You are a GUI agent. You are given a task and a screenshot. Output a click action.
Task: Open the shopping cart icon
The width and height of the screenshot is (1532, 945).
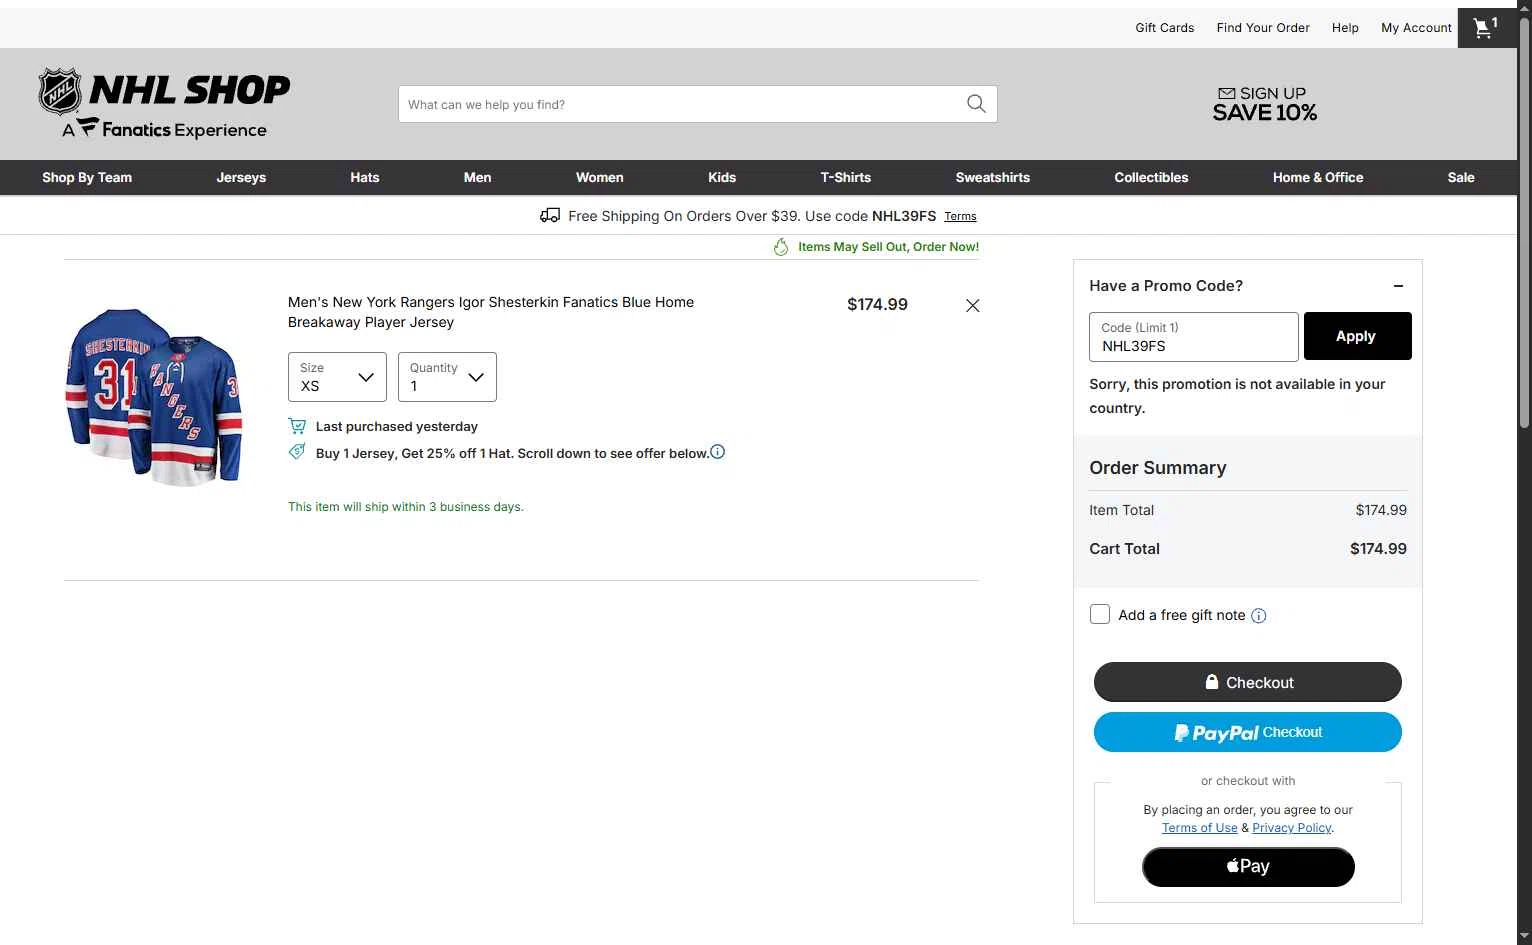click(1486, 28)
